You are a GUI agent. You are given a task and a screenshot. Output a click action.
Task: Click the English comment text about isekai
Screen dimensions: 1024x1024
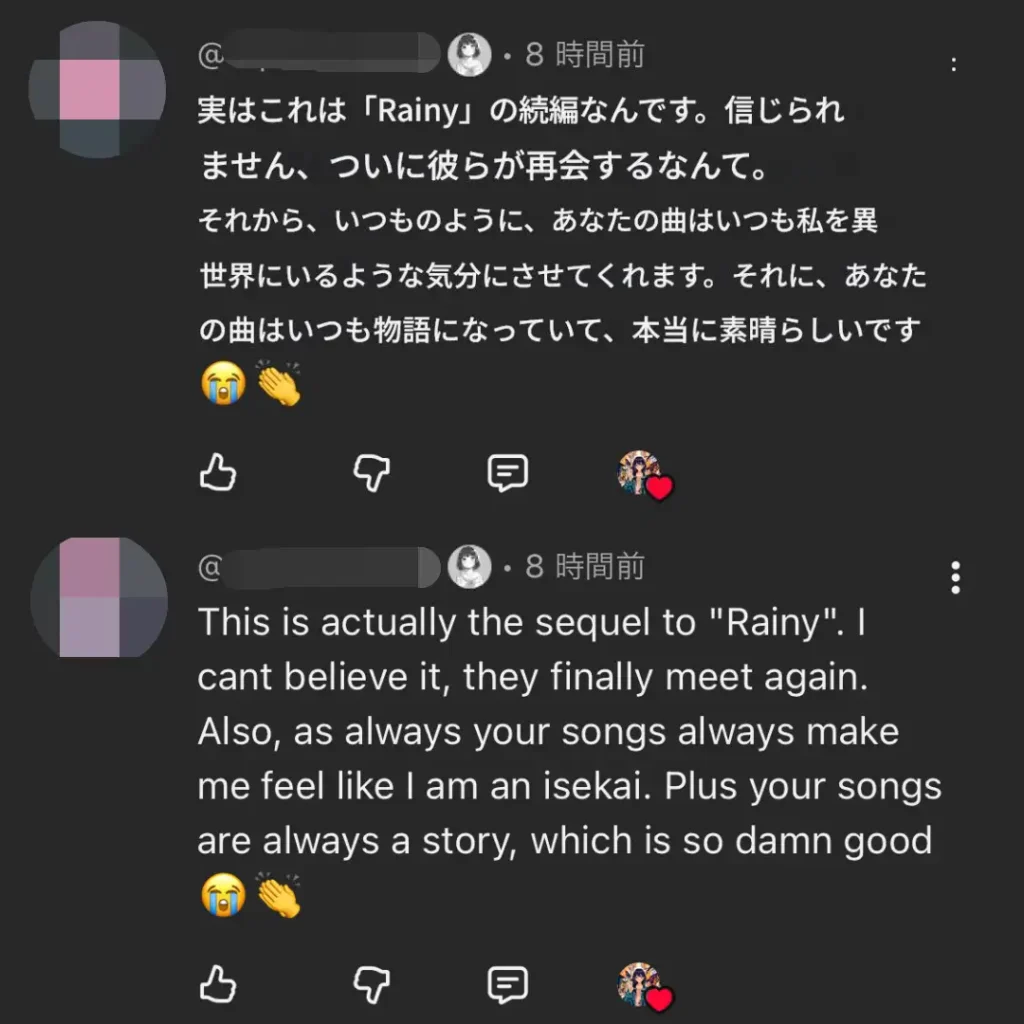point(560,786)
